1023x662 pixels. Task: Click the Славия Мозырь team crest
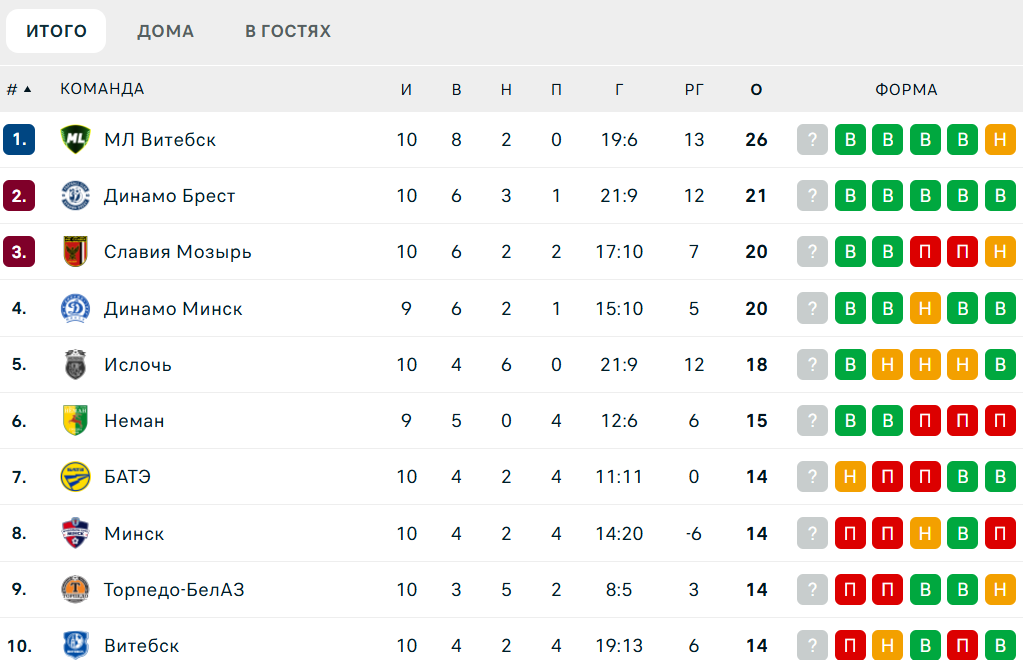coord(75,252)
